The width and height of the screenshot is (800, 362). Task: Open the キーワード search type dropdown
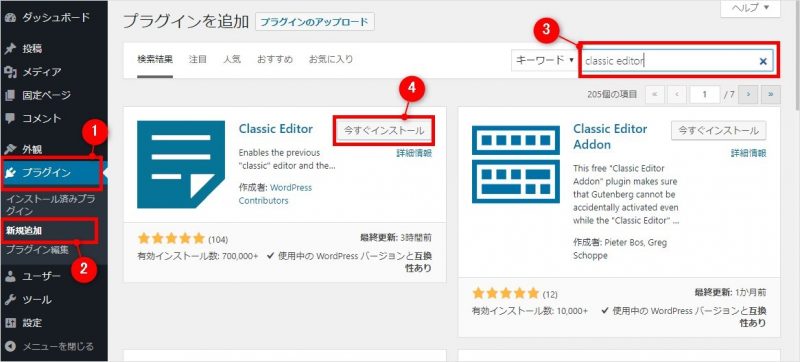(544, 60)
